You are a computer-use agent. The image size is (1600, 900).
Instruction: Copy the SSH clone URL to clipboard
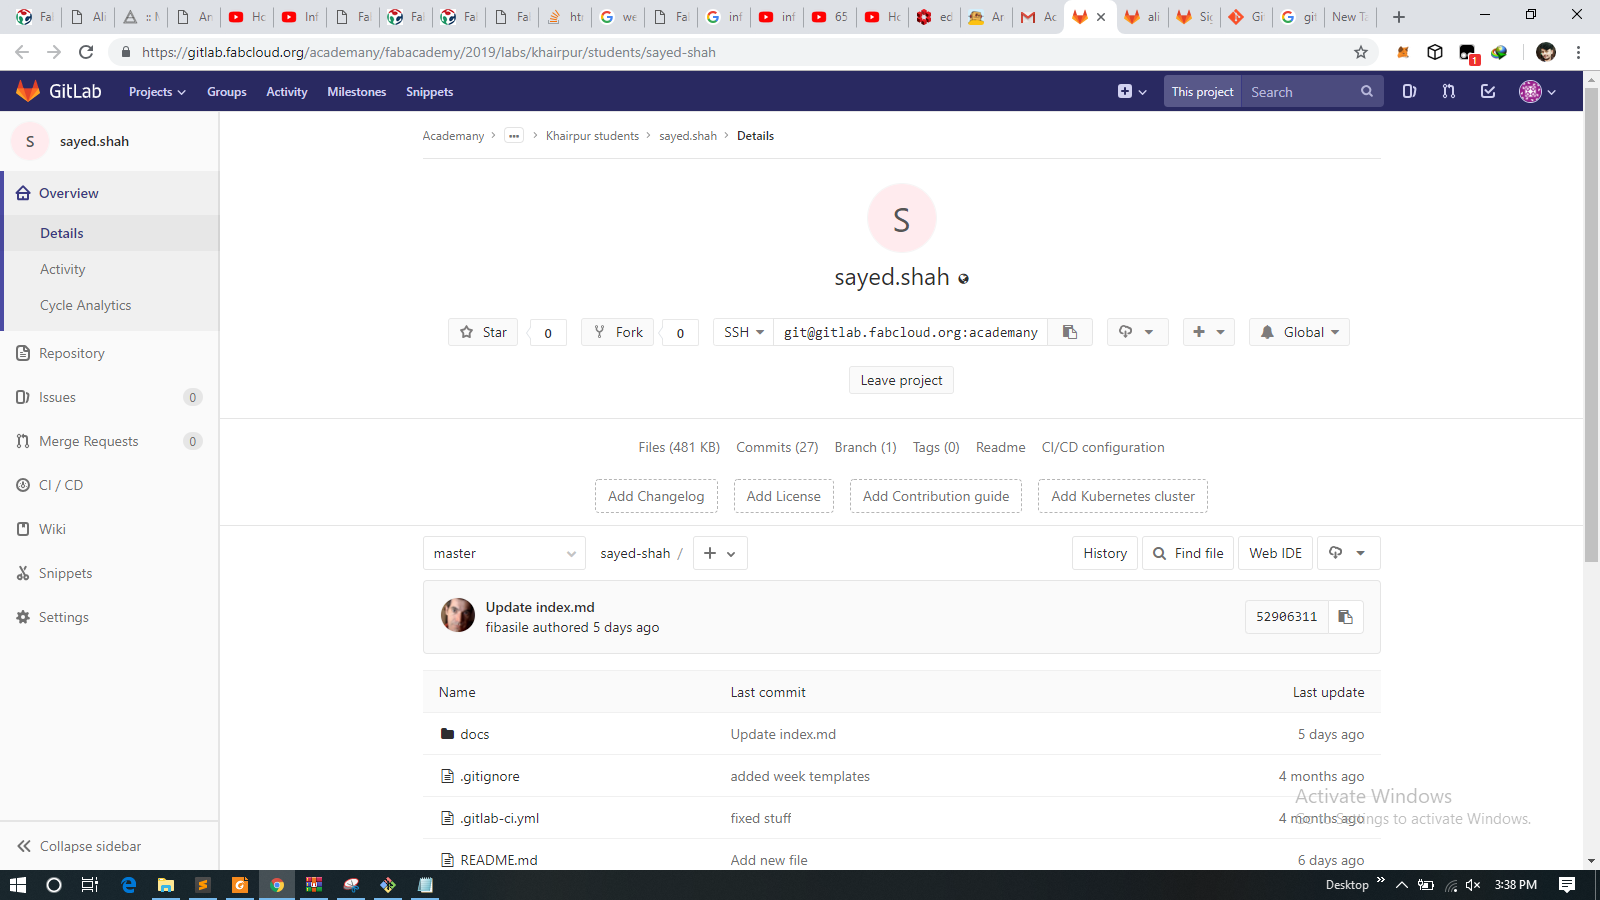[1070, 332]
